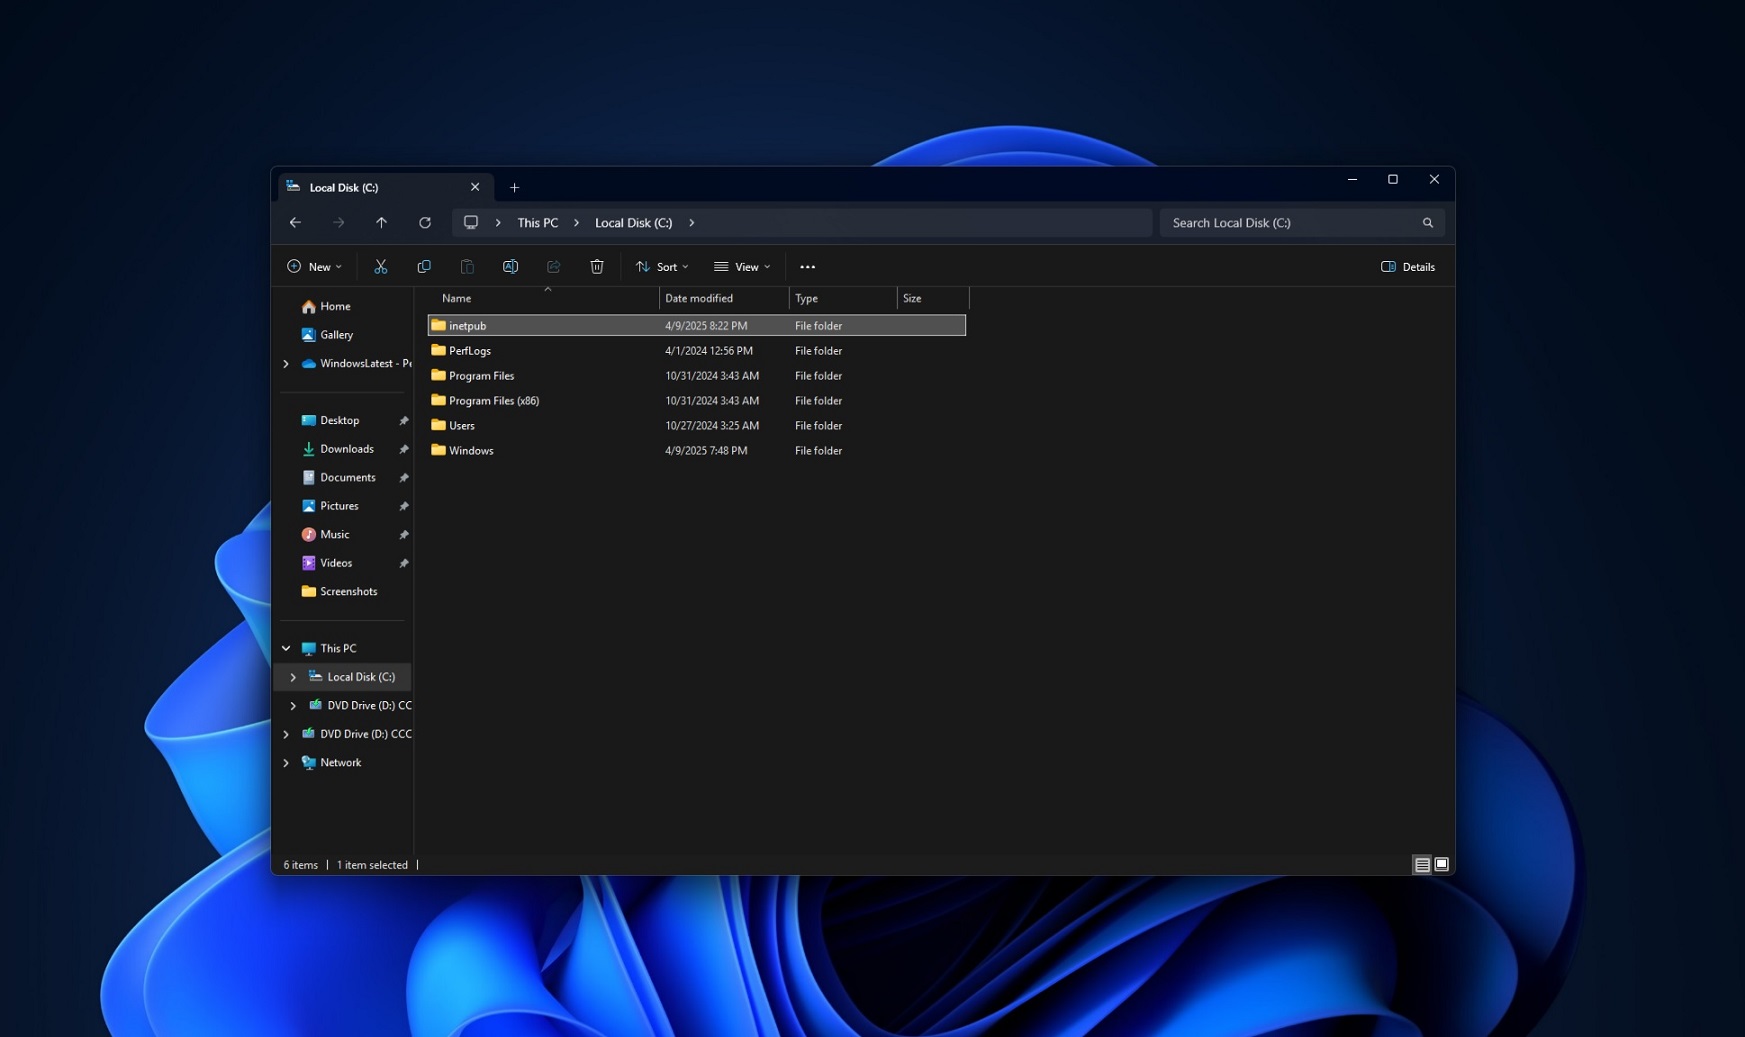Image resolution: width=1745 pixels, height=1037 pixels.
Task: Switch to large thumbnails view at bottom right
Action: (x=1440, y=863)
